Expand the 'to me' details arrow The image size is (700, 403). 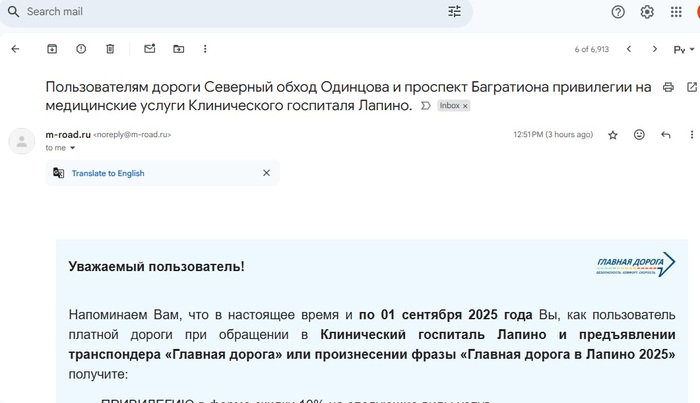point(72,148)
